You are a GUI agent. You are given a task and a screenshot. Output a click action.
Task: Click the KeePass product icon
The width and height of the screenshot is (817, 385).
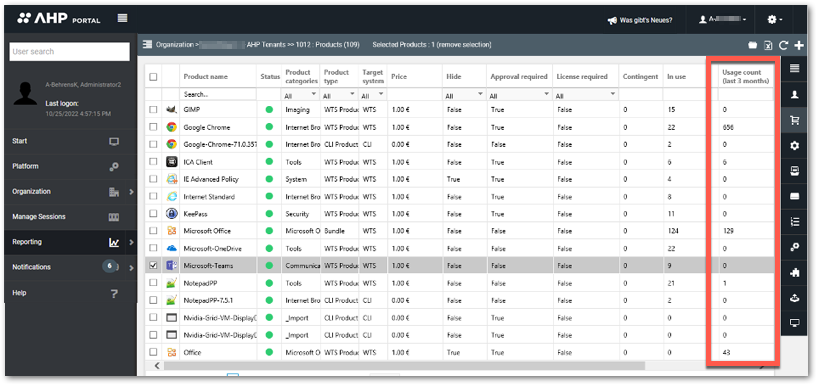point(171,214)
